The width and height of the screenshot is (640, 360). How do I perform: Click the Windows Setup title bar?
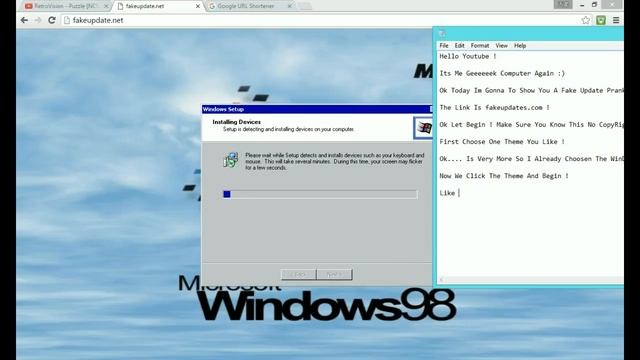click(x=317, y=109)
